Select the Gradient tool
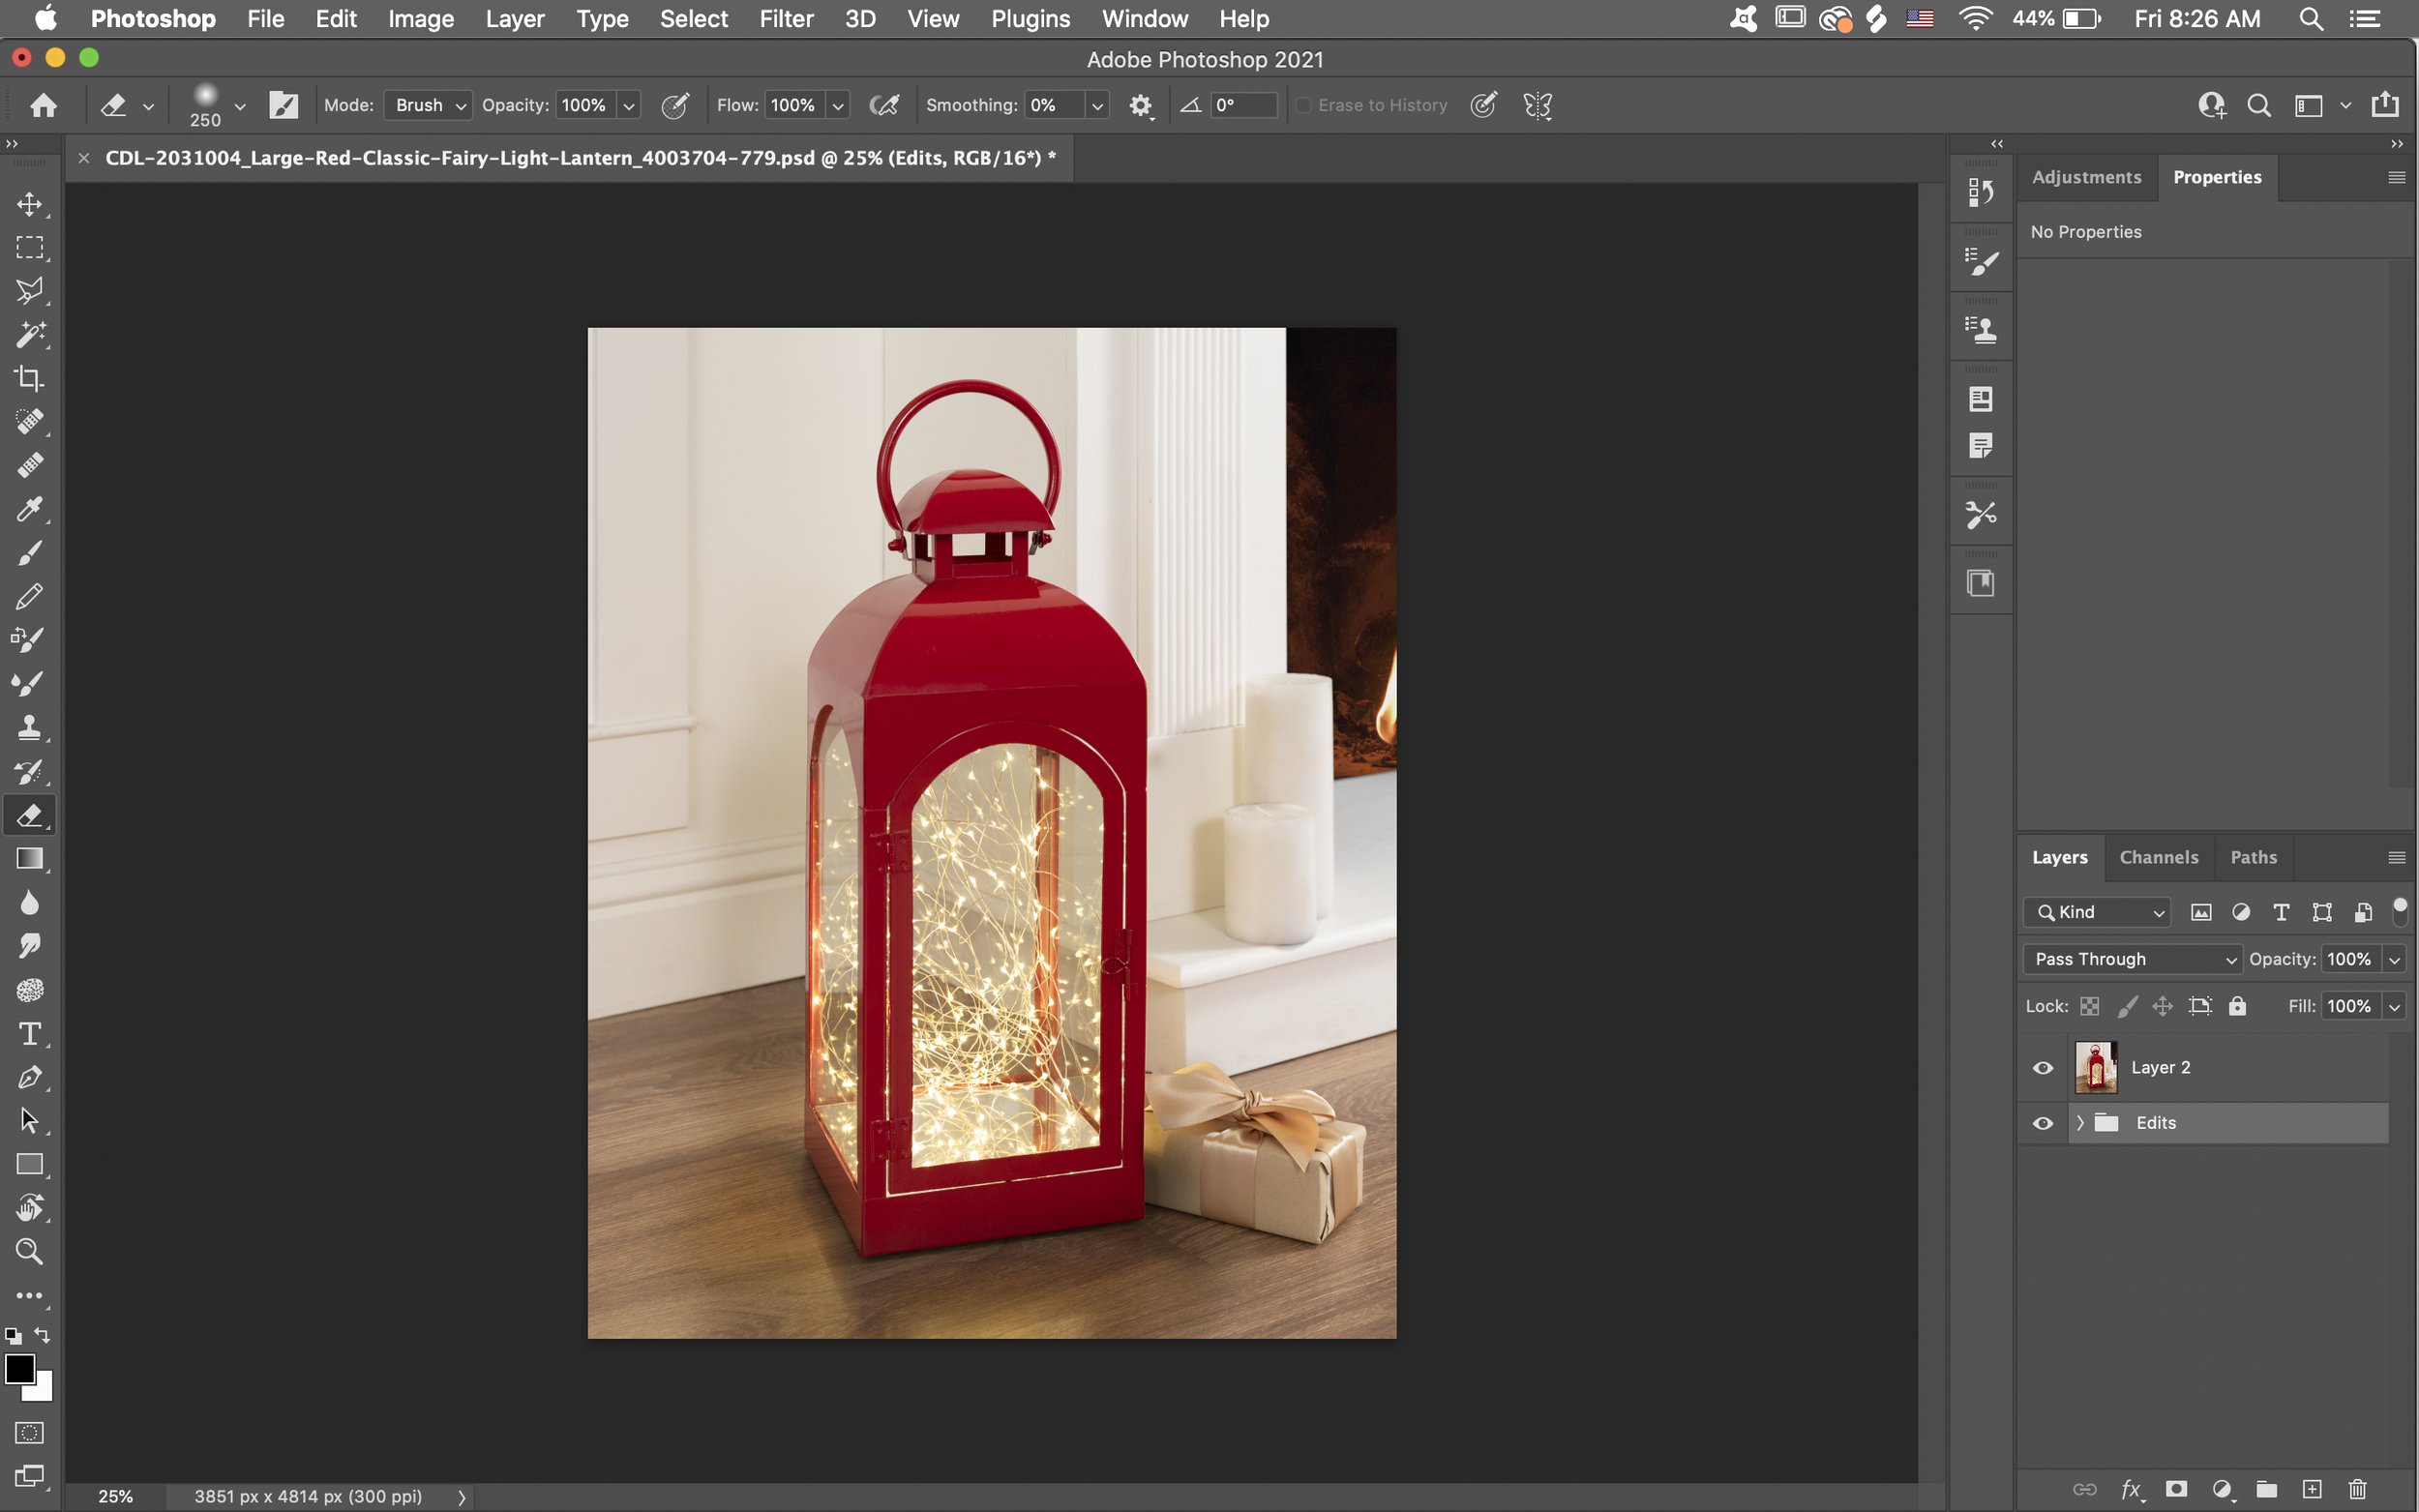The height and width of the screenshot is (1512, 2419). click(x=29, y=859)
